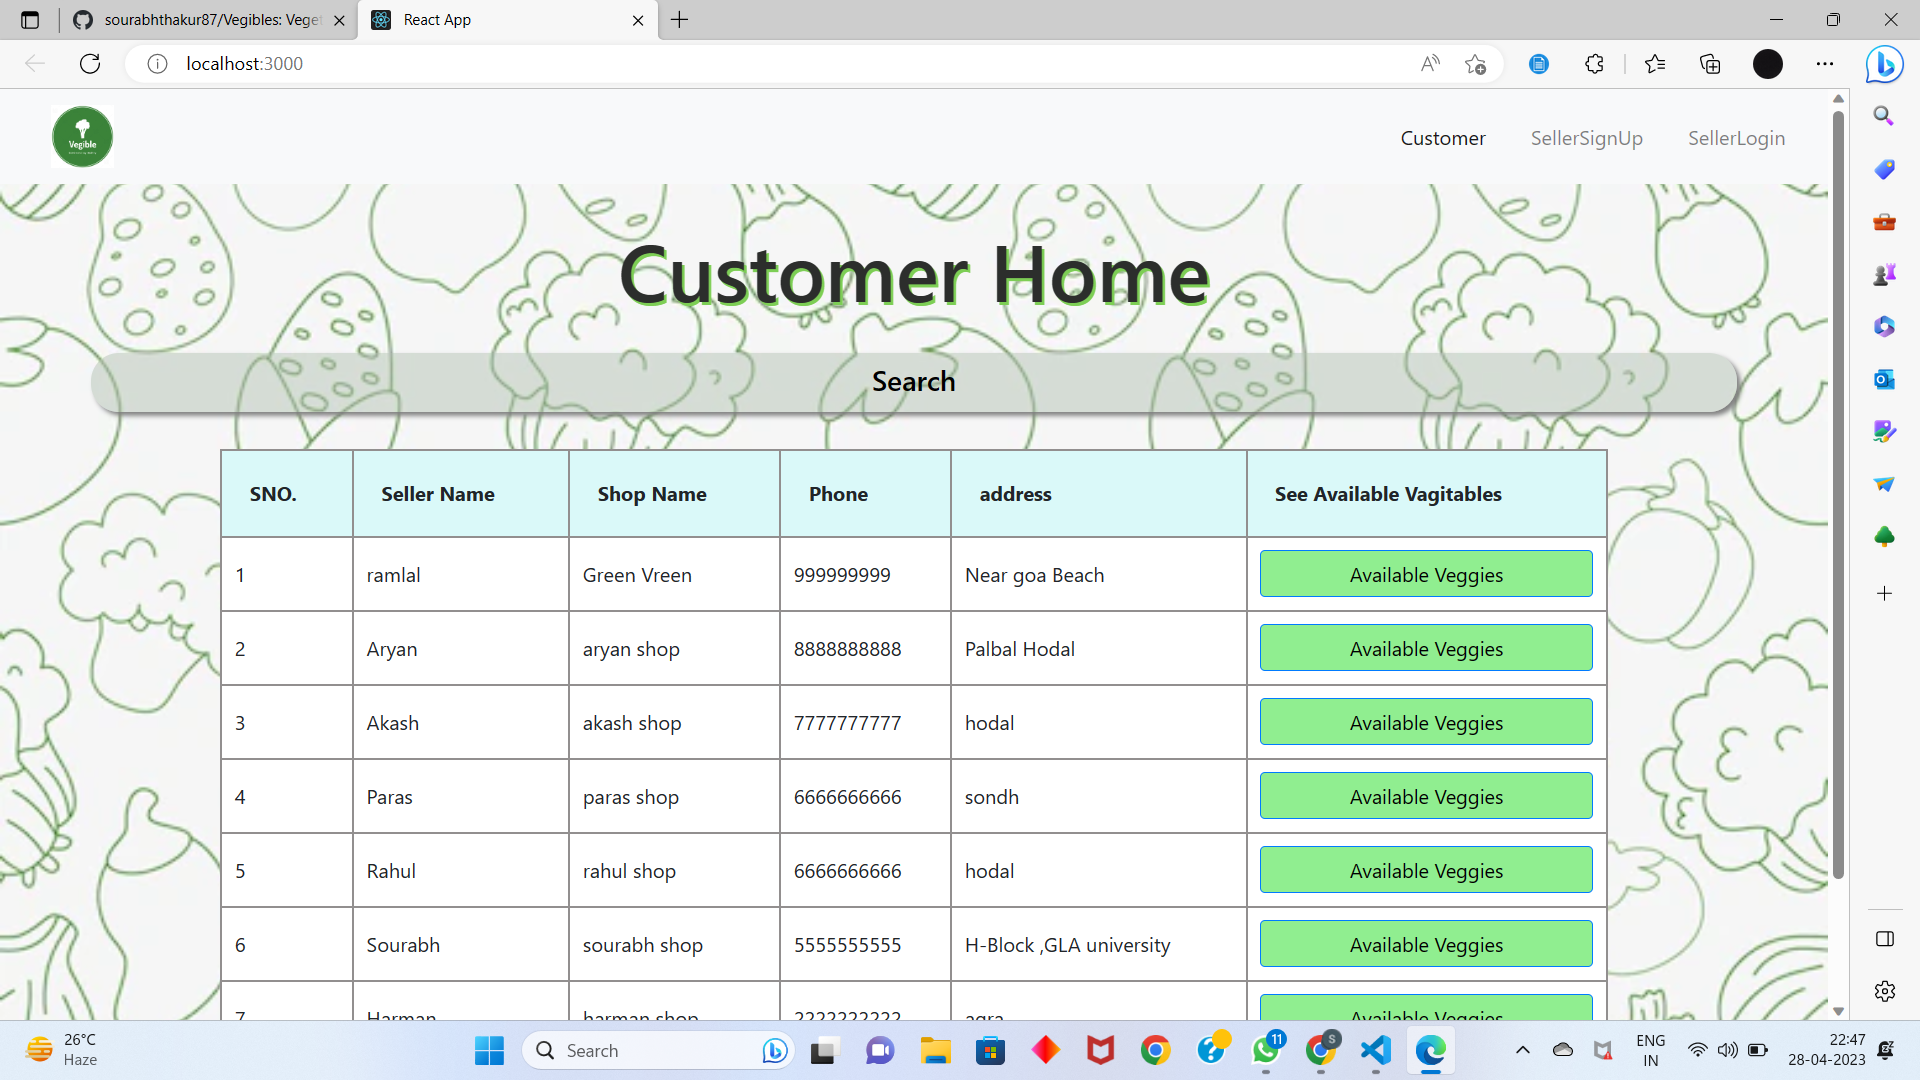Open the Favorites list toggle
This screenshot has width=1920, height=1080.
[1655, 63]
